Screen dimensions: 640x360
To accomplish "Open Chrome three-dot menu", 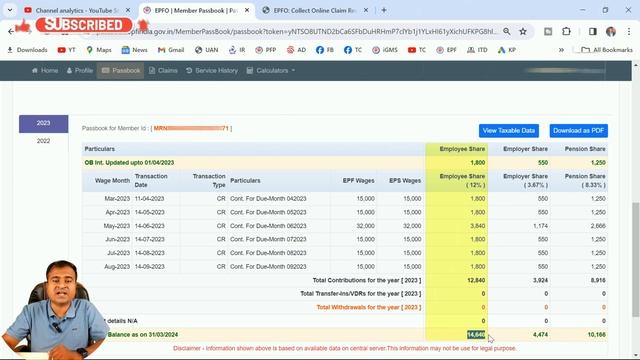I will (x=629, y=31).
